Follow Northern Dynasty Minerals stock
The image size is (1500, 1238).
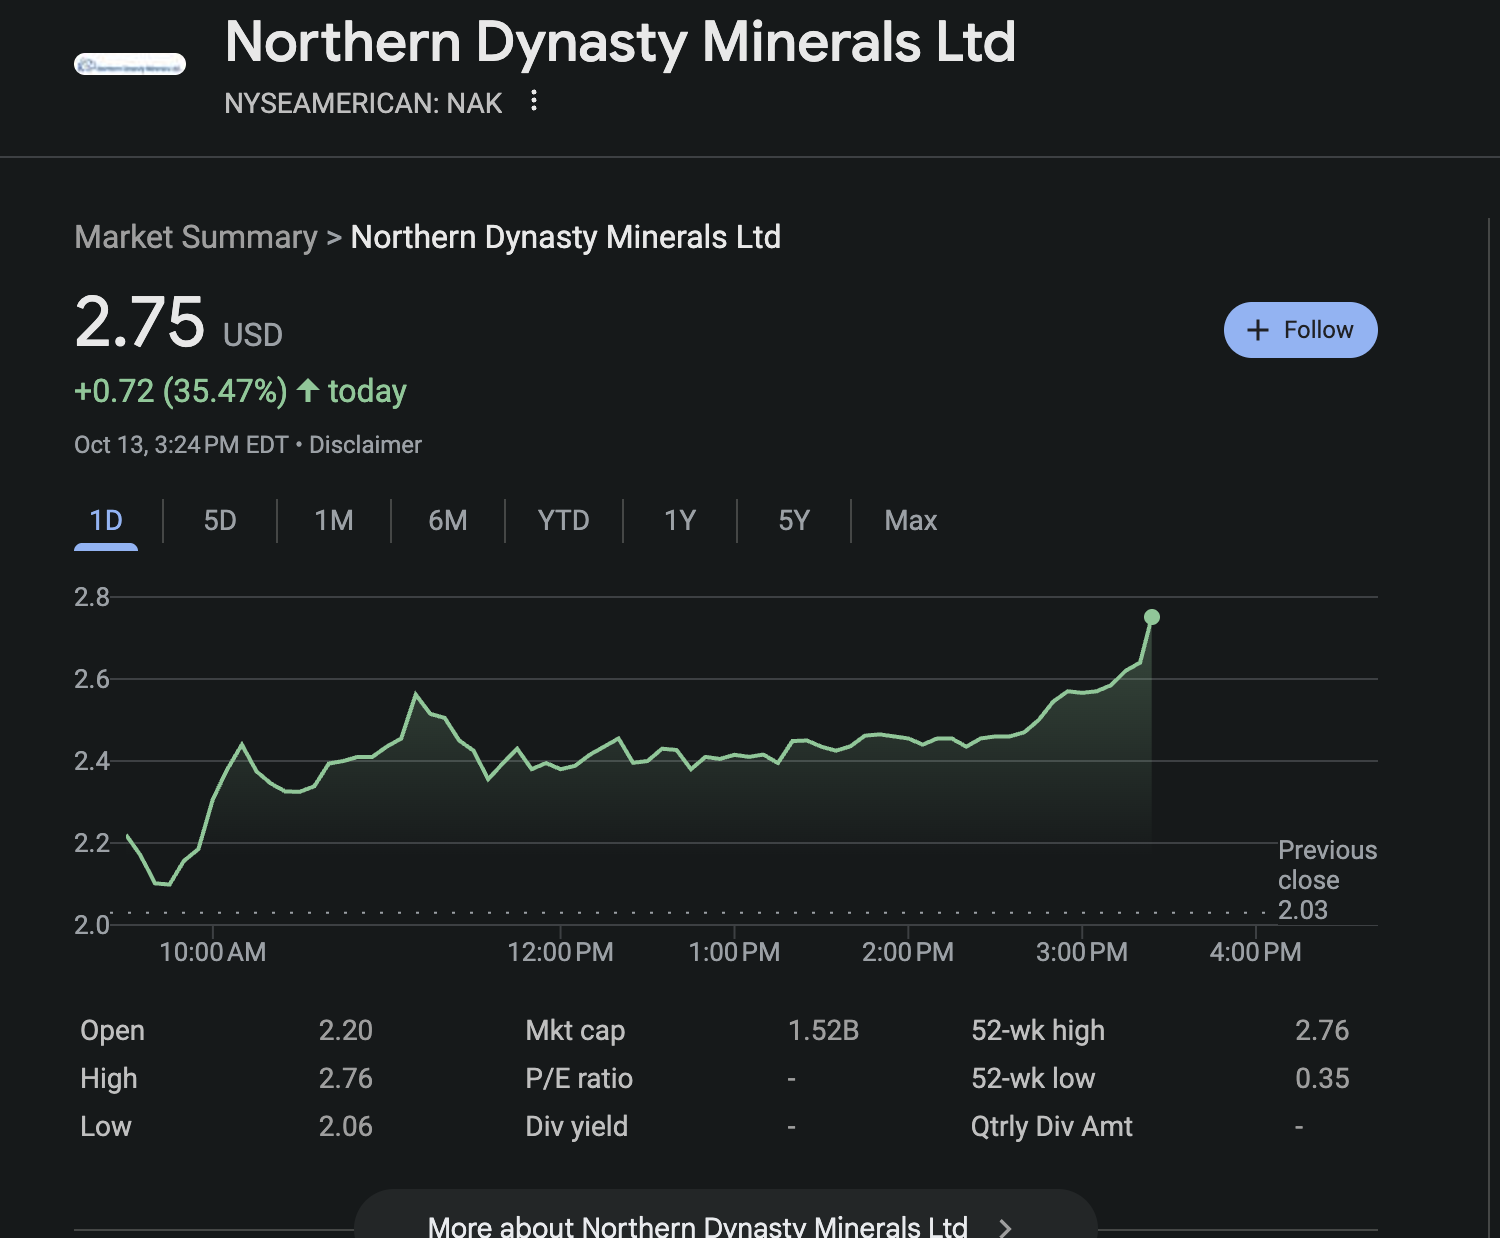coord(1300,330)
